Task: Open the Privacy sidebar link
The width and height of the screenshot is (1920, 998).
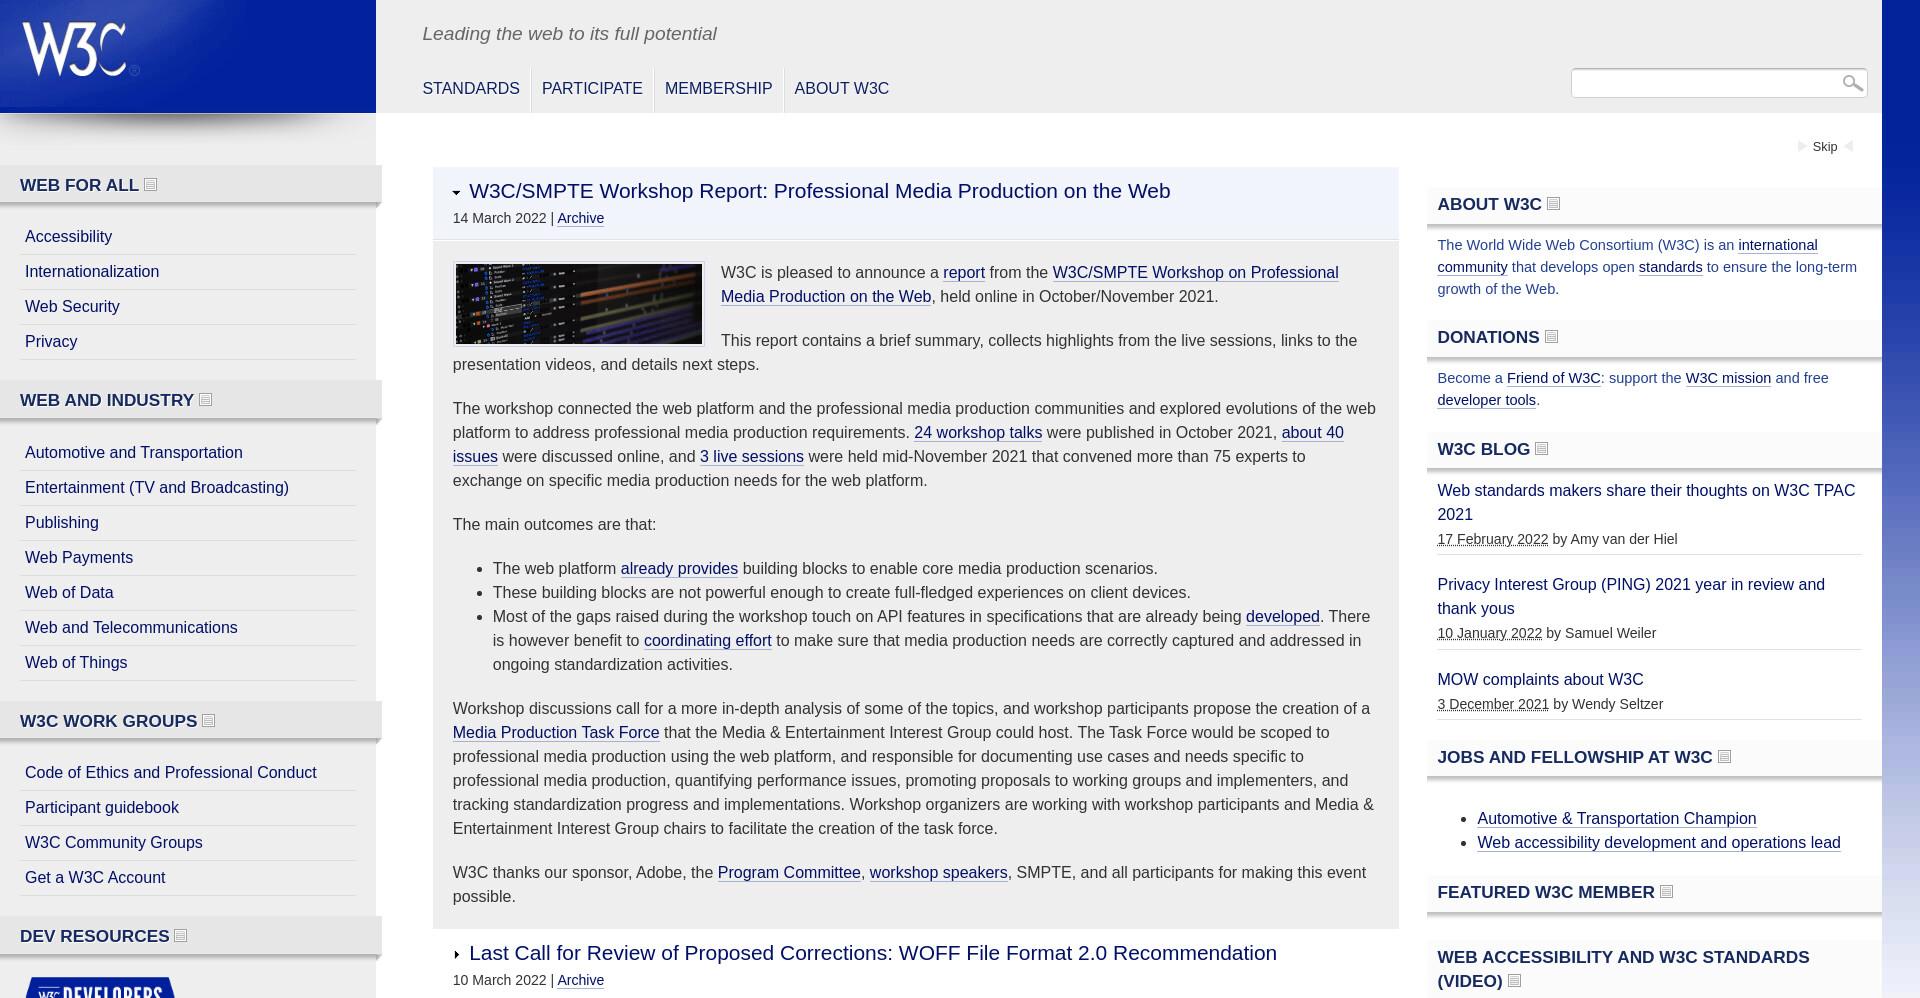Action: [x=51, y=342]
